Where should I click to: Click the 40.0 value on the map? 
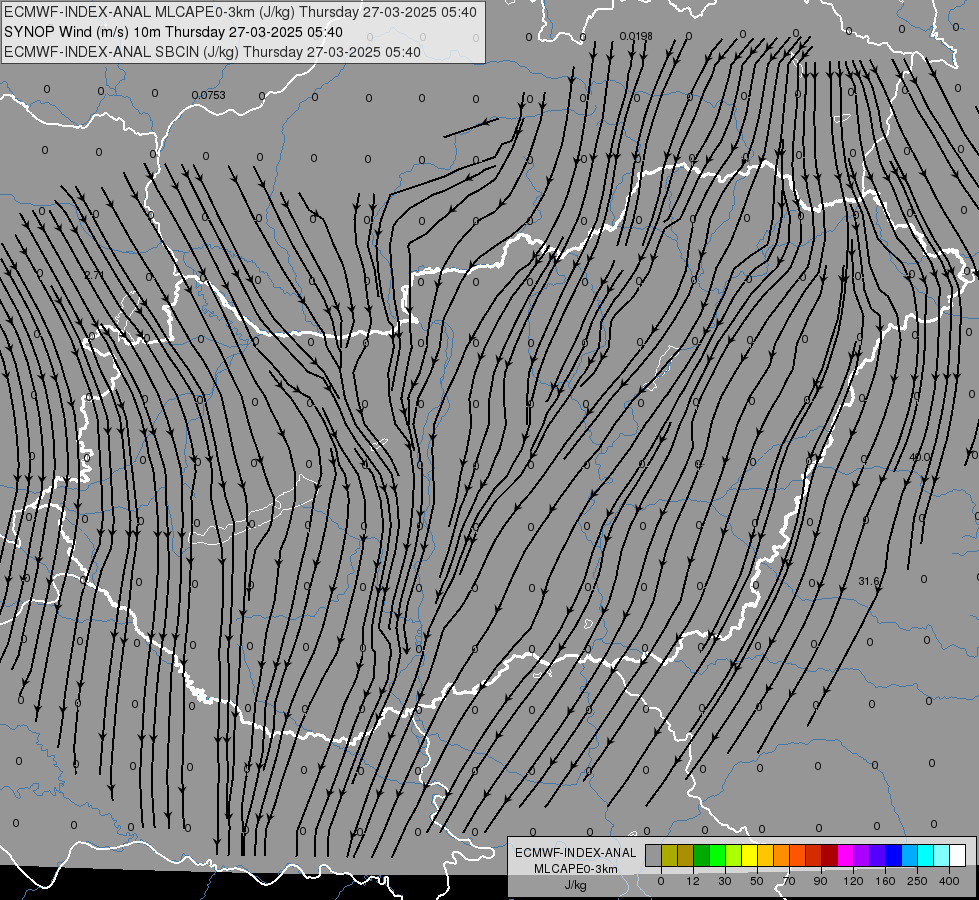920,457
